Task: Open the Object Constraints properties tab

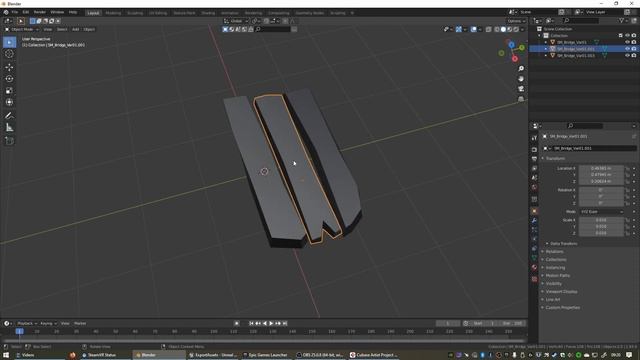Action: [x=534, y=249]
